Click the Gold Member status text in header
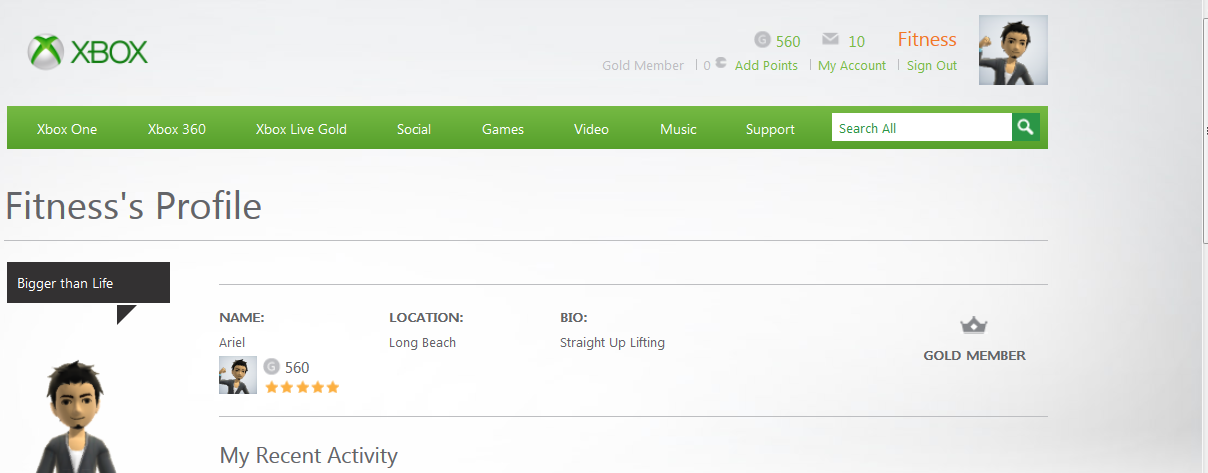This screenshot has width=1208, height=473. pos(643,65)
